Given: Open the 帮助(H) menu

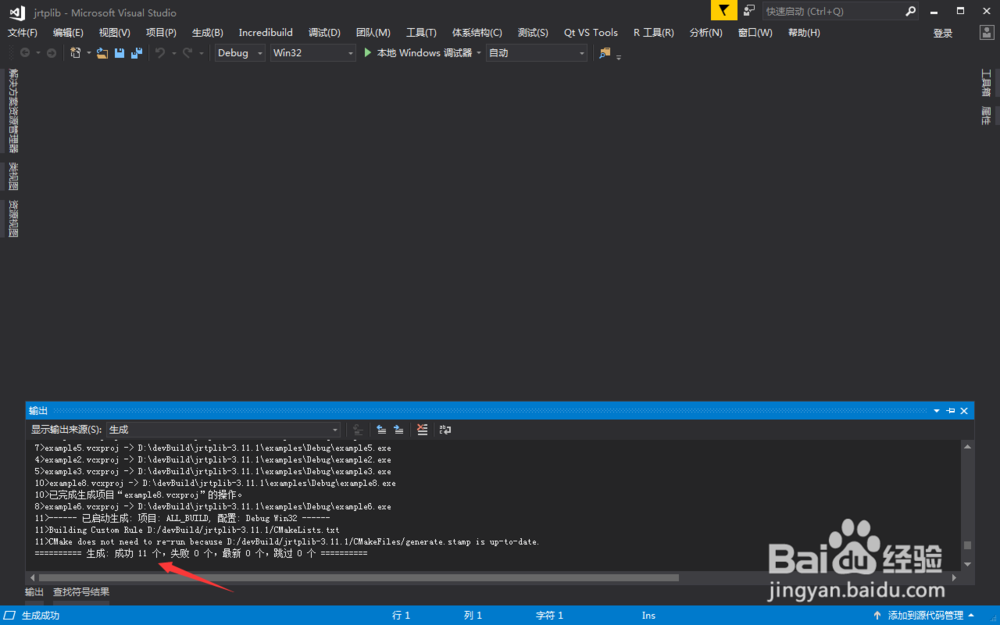Looking at the screenshot, I should 804,33.
